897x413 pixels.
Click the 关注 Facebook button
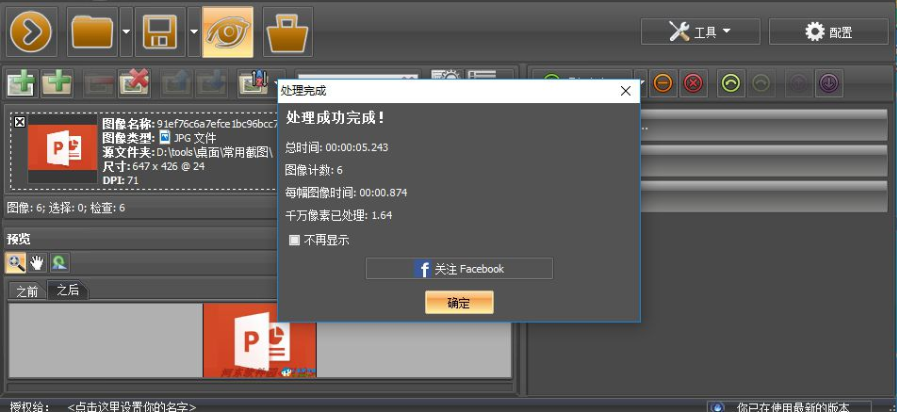coord(459,268)
